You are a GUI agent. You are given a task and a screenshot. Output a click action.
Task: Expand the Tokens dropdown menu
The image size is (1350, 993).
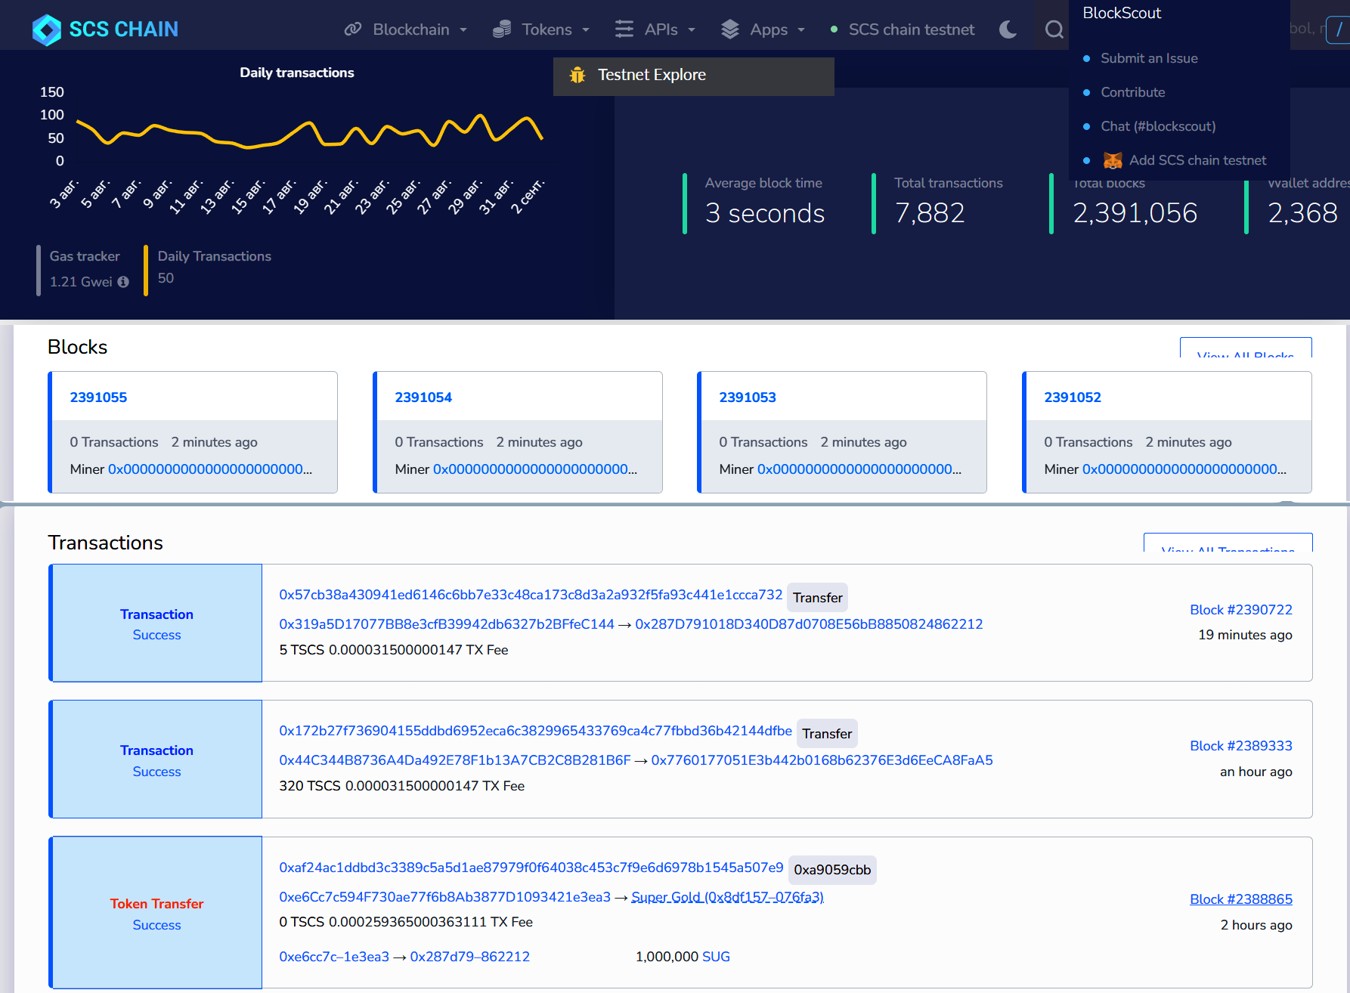pyautogui.click(x=541, y=29)
